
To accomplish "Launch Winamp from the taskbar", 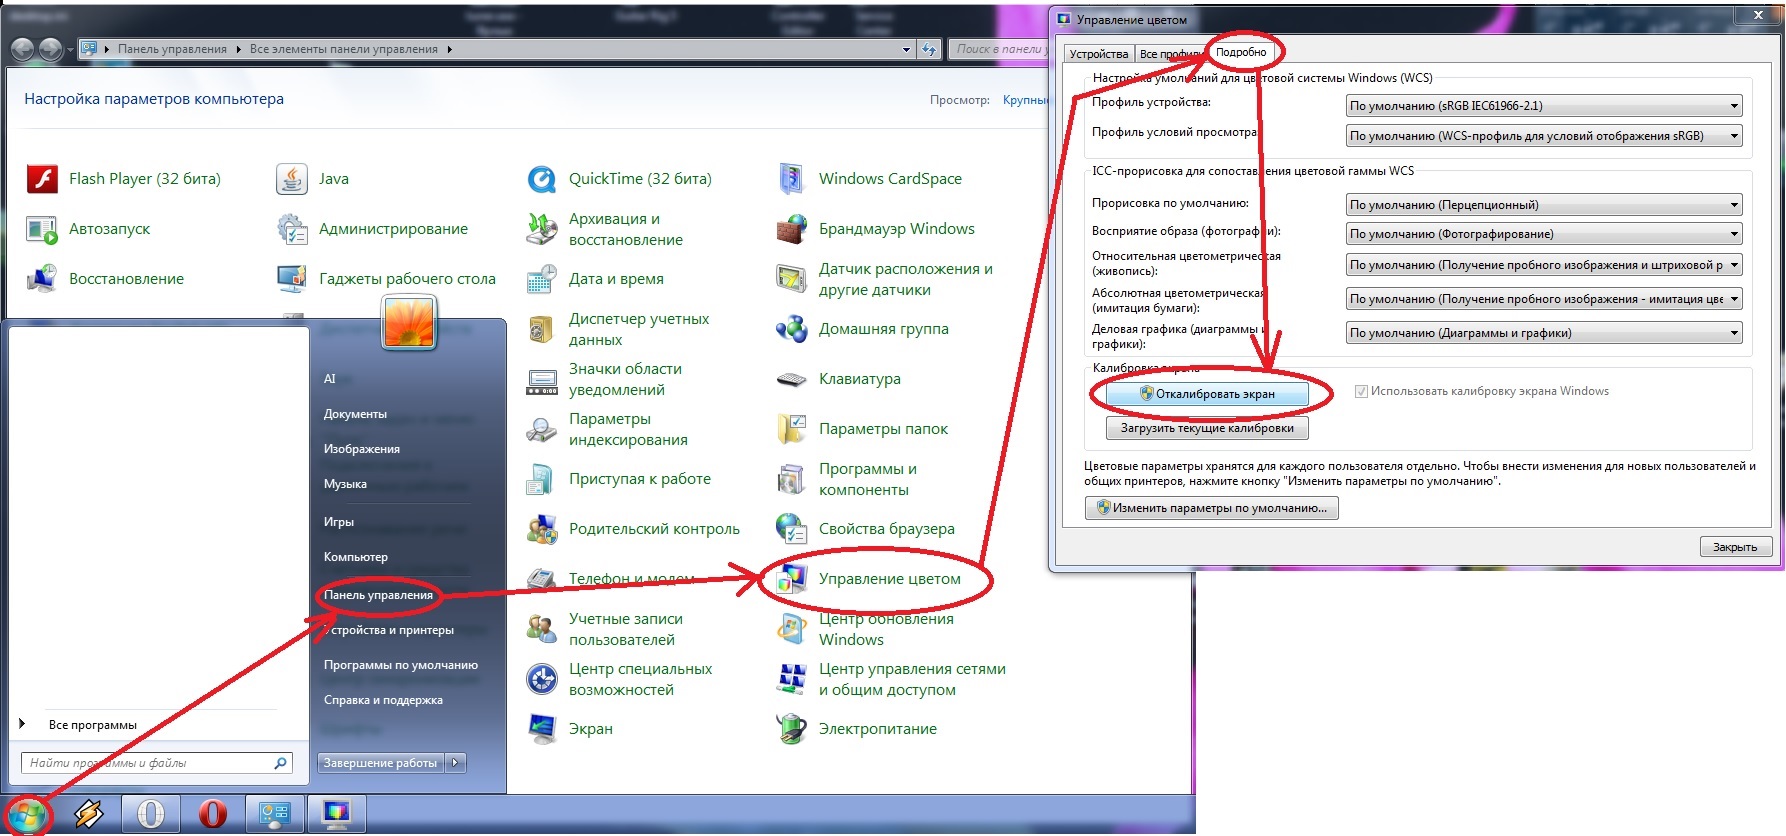I will pos(89,815).
